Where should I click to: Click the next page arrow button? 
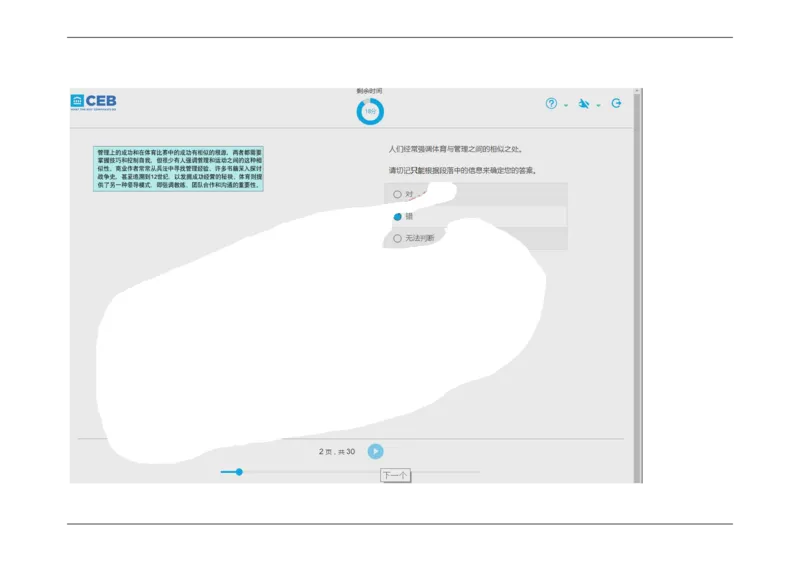(376, 451)
